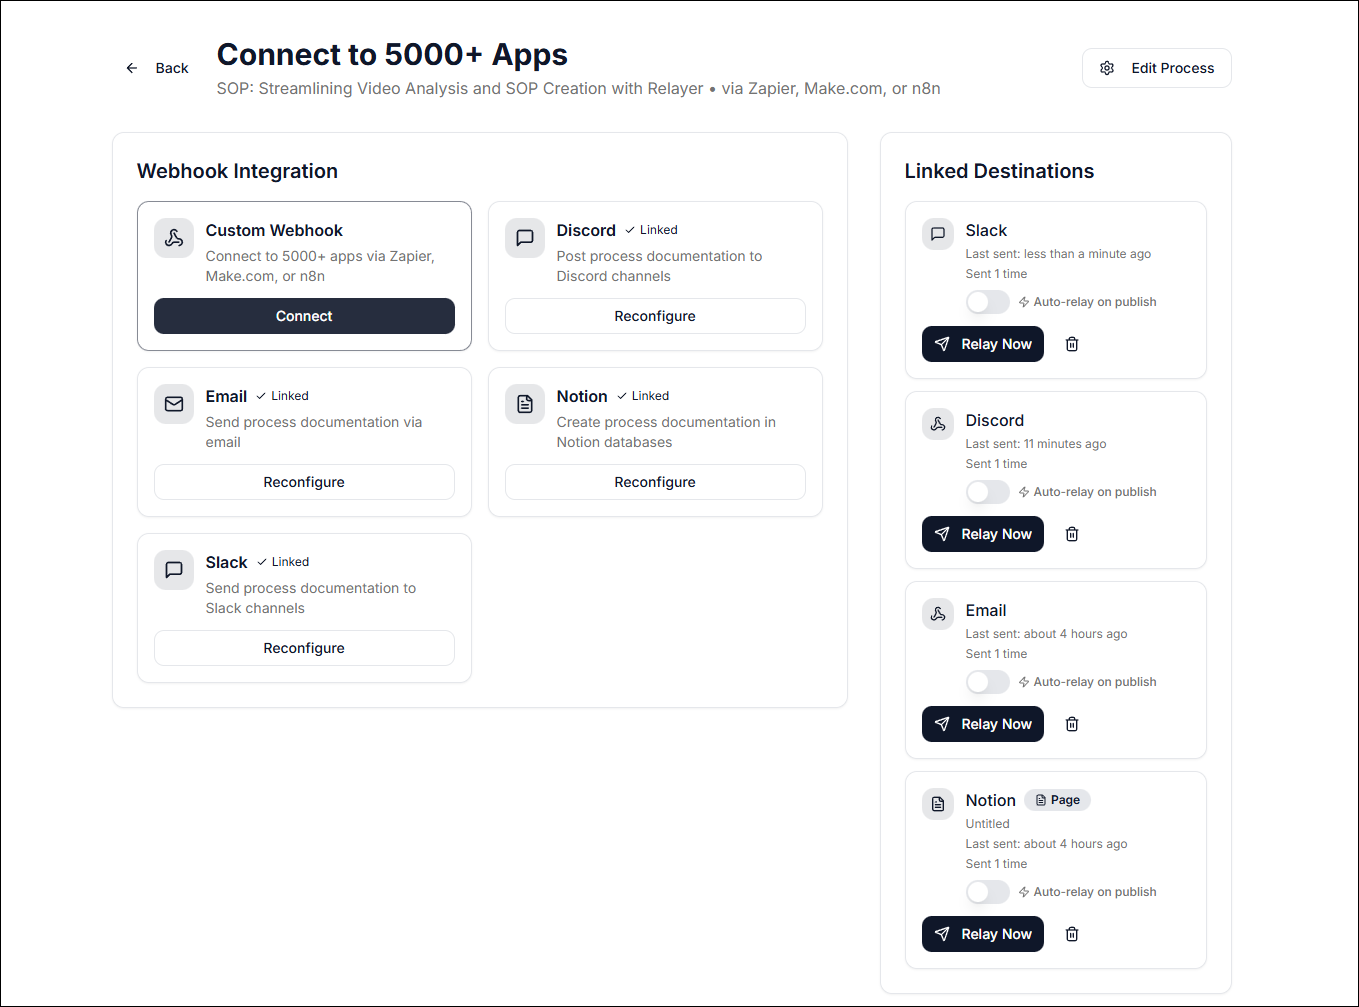The width and height of the screenshot is (1359, 1007).
Task: Click the Slack chat icon in Webhook Integration
Action: (173, 570)
